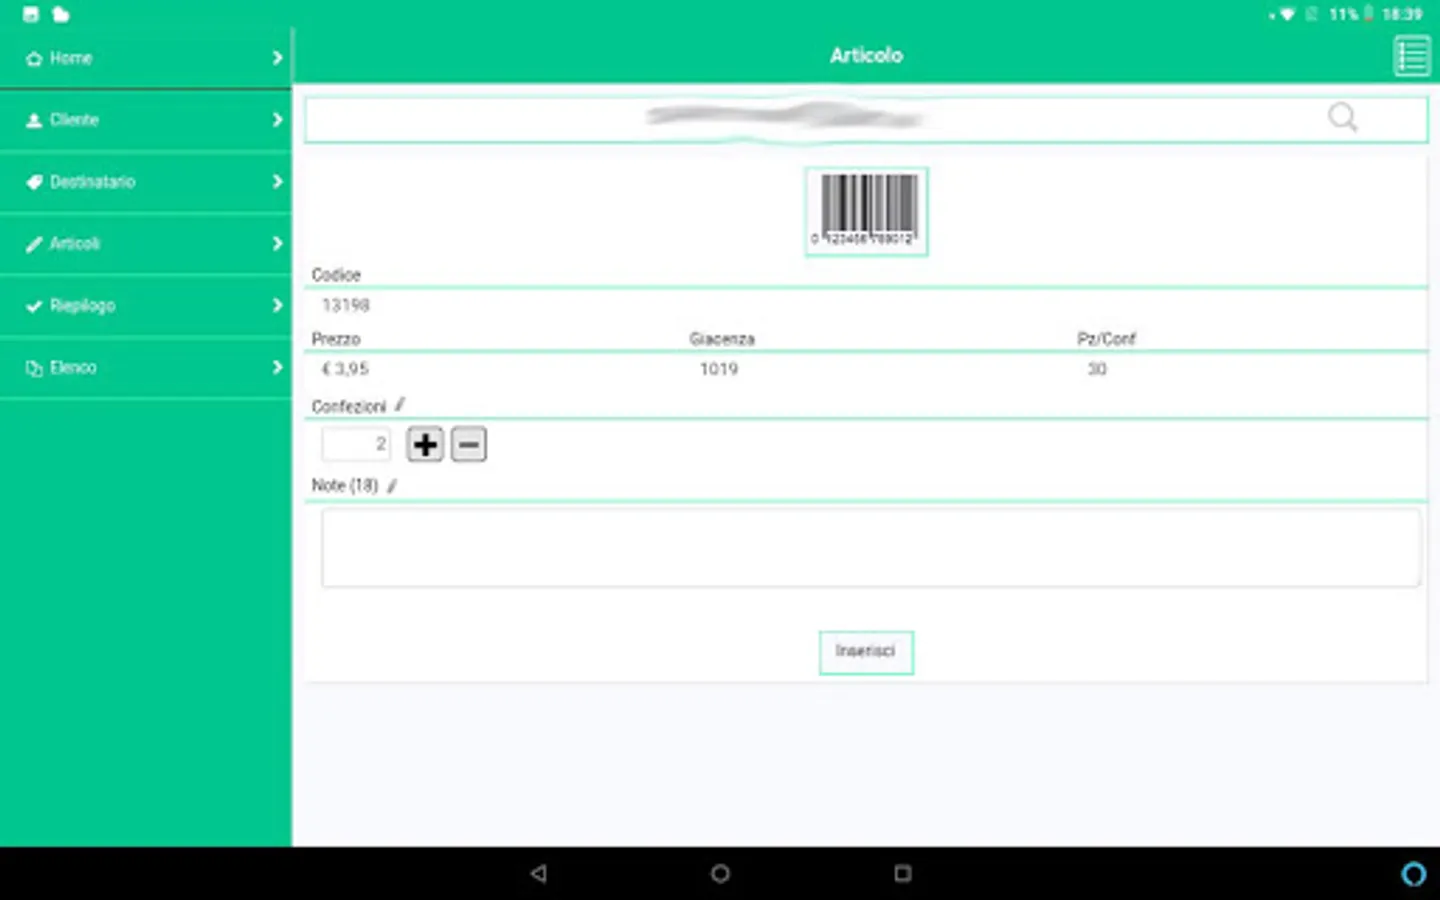1440x900 pixels.
Task: Tap the blue assistant circle icon
Action: coord(1414,874)
